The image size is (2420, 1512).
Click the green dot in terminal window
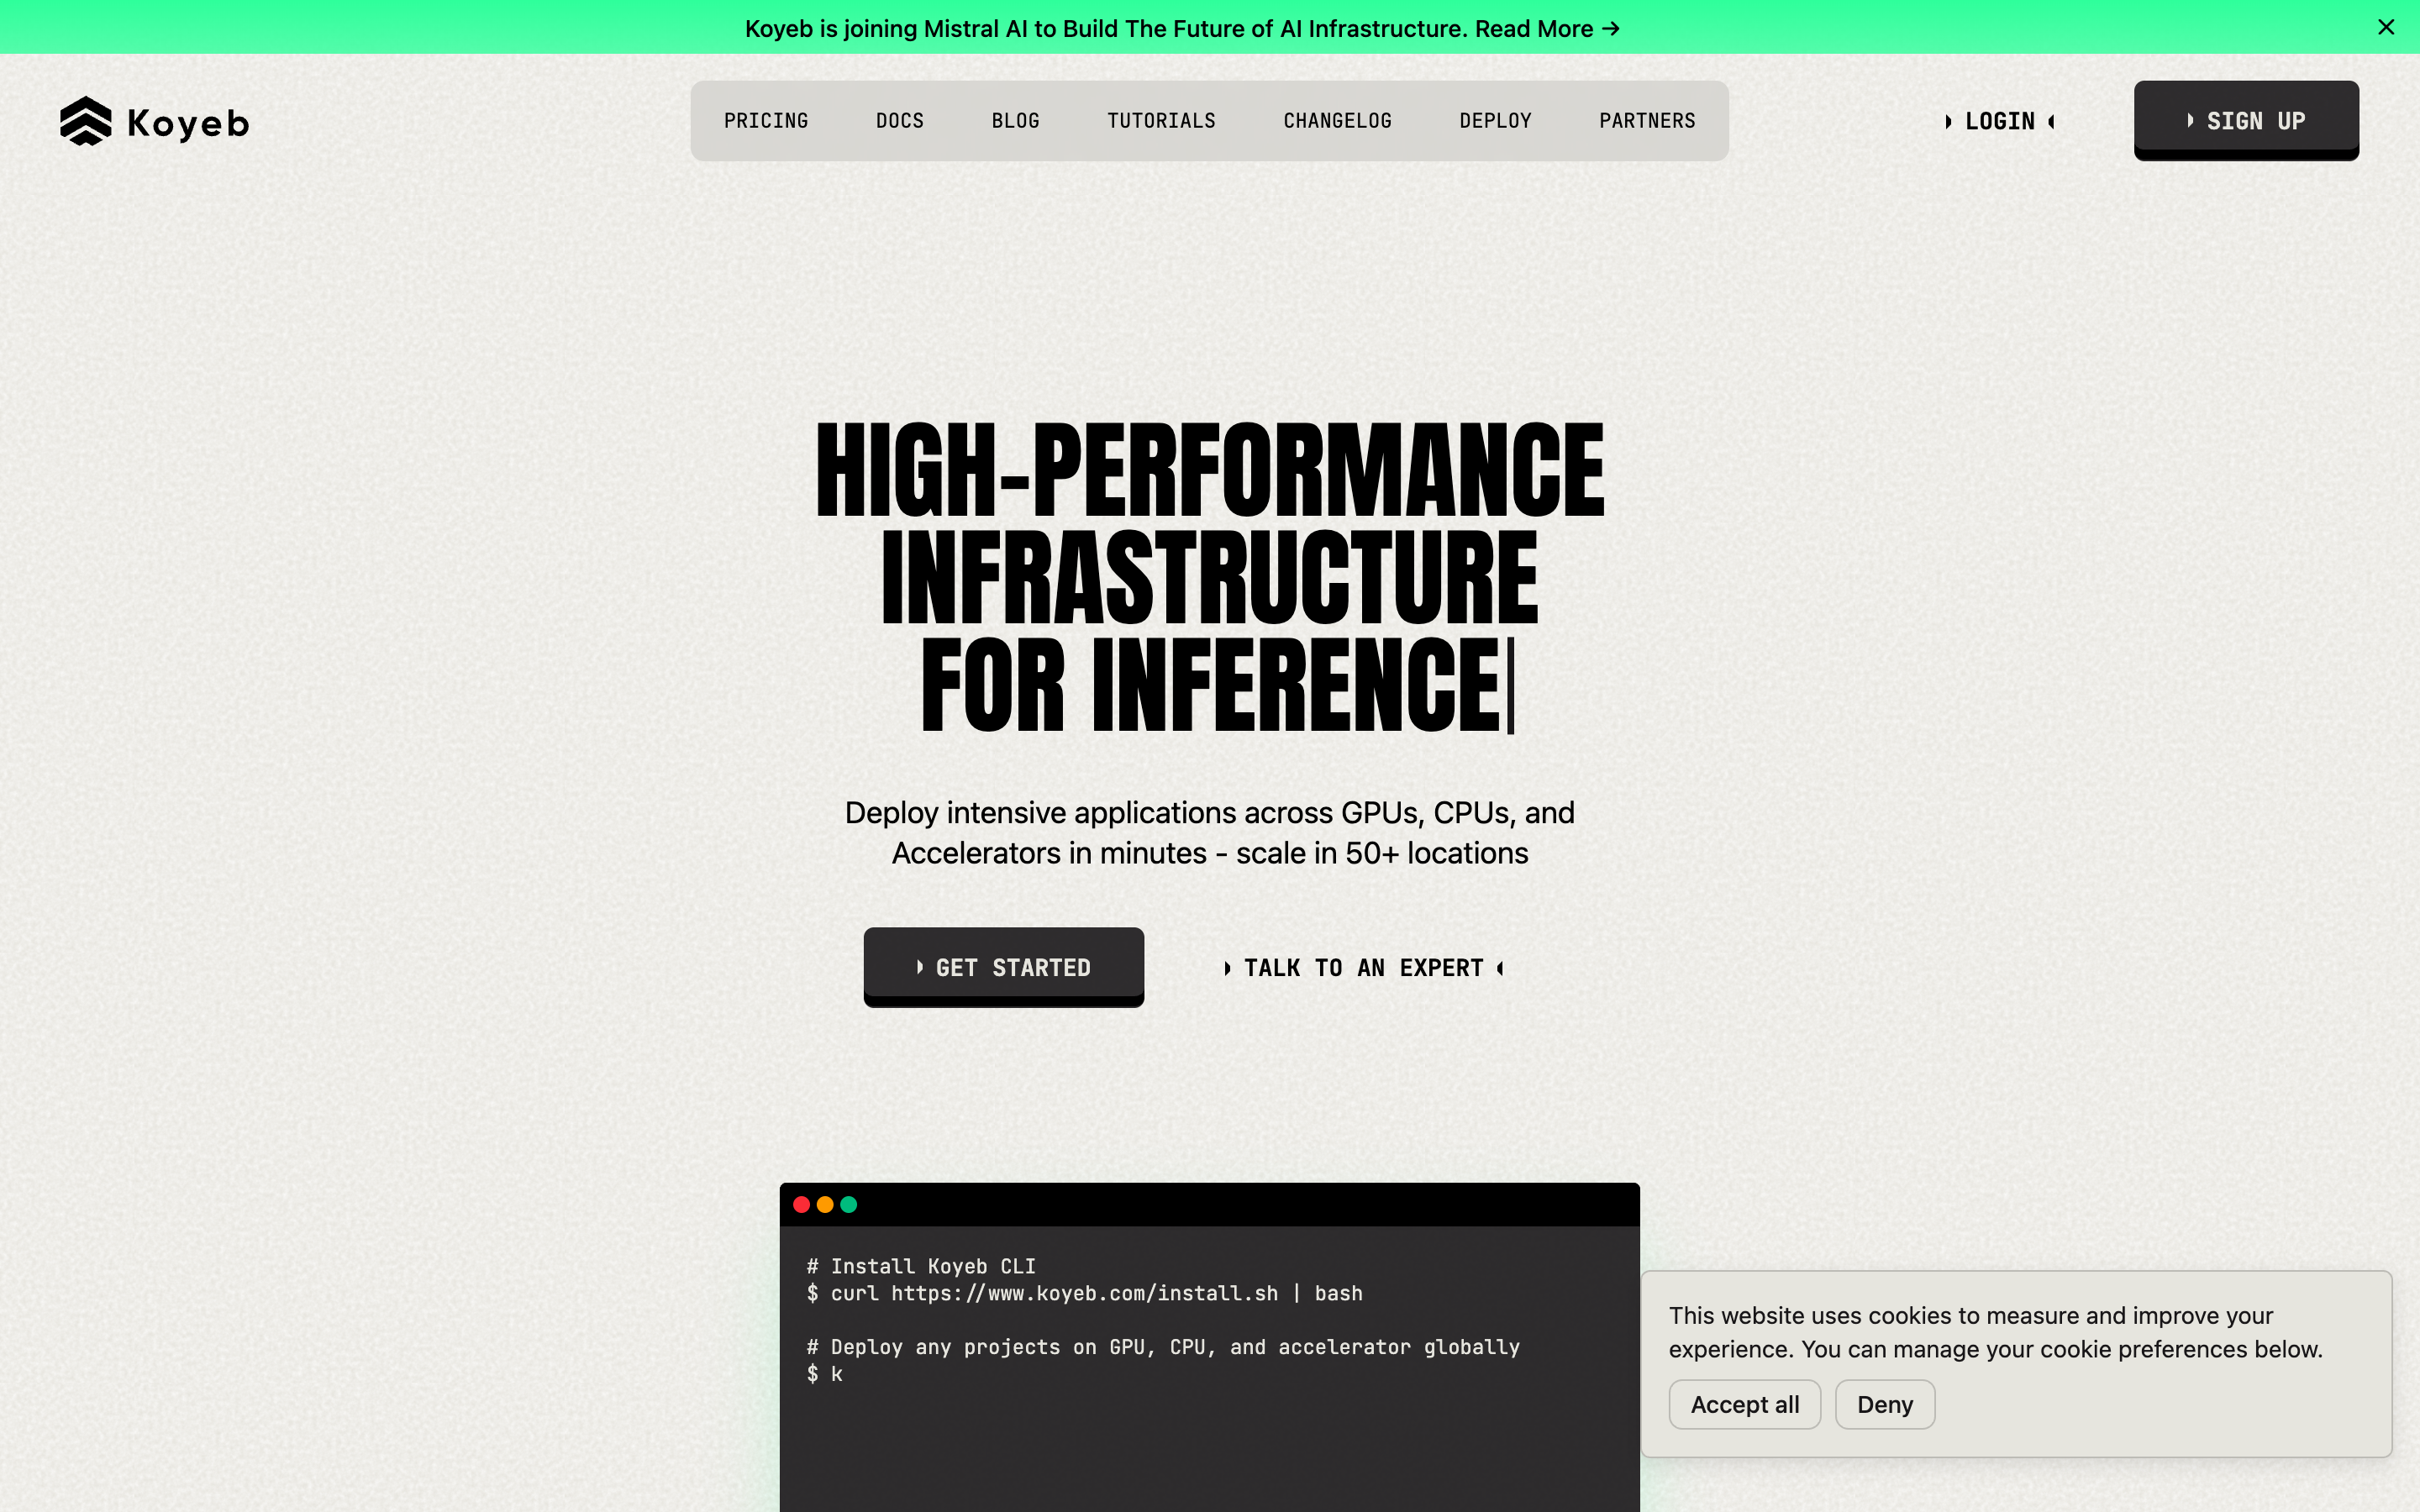coord(849,1204)
